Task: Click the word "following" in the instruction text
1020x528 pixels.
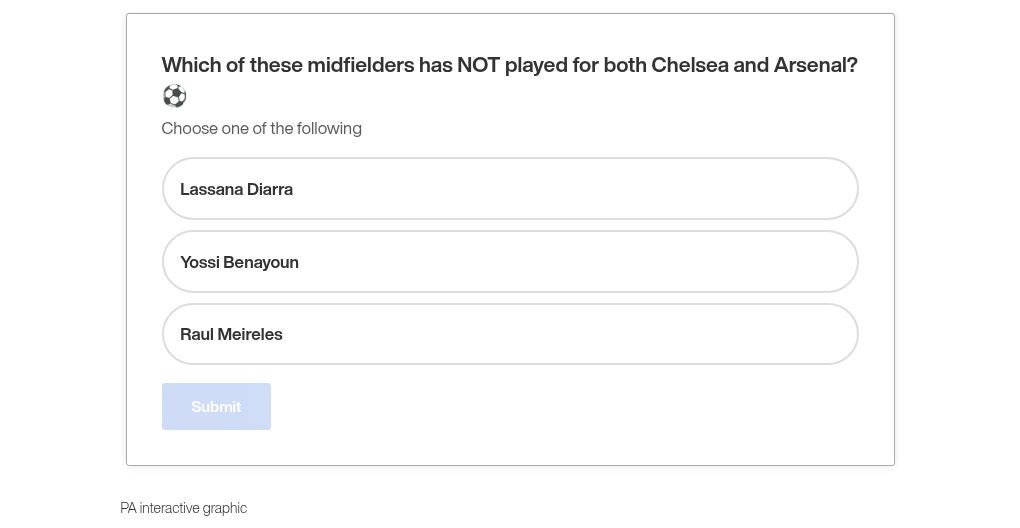Action: [329, 129]
